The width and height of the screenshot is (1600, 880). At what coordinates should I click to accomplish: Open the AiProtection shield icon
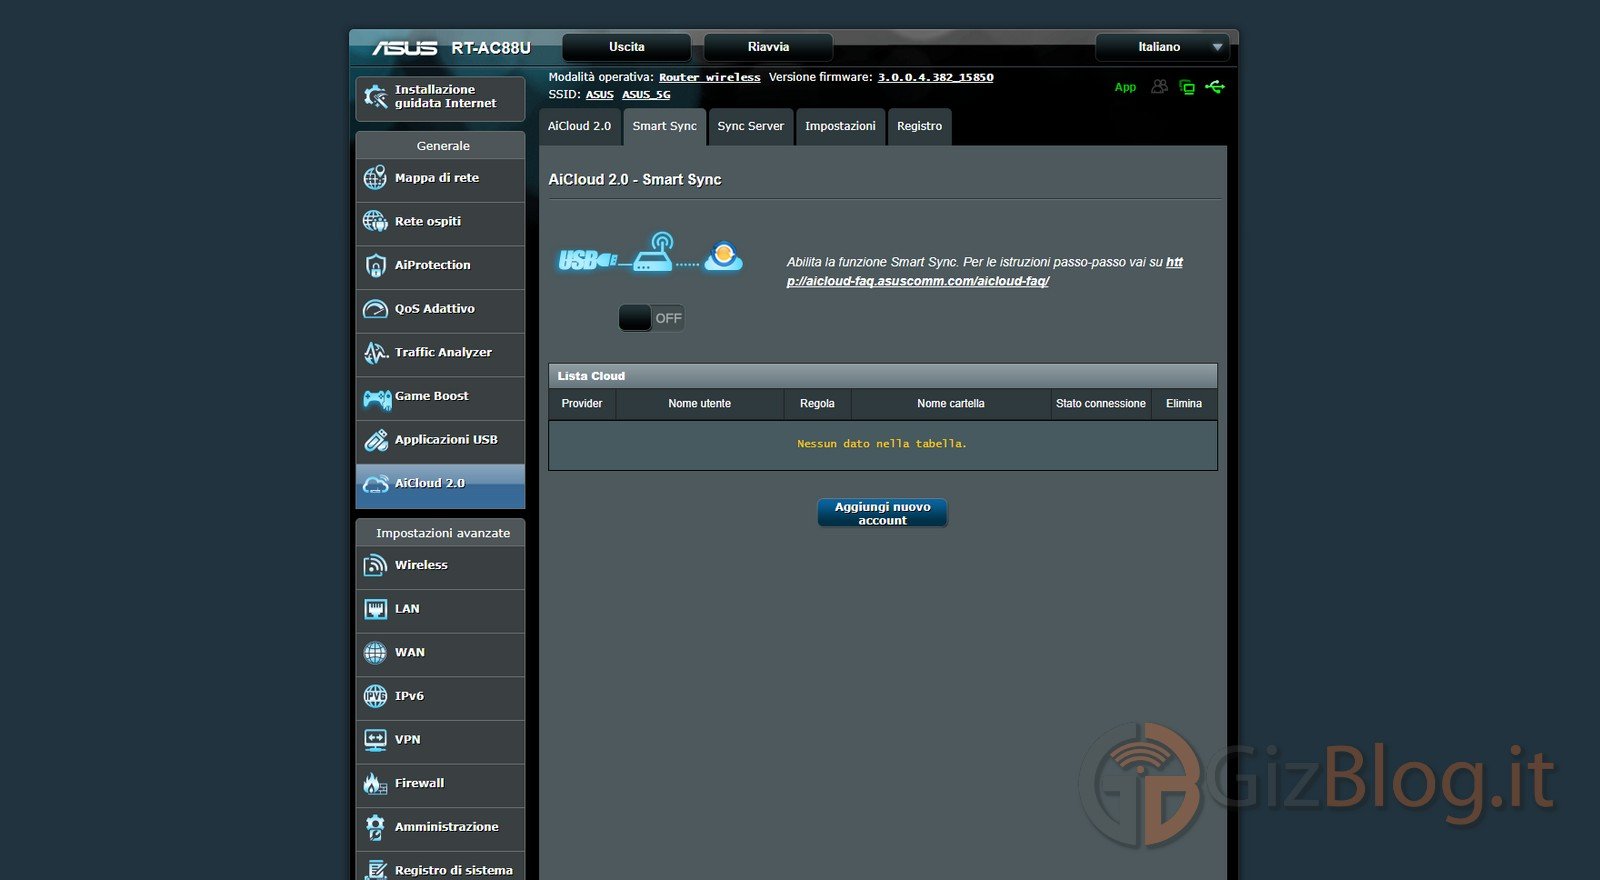pyautogui.click(x=375, y=265)
